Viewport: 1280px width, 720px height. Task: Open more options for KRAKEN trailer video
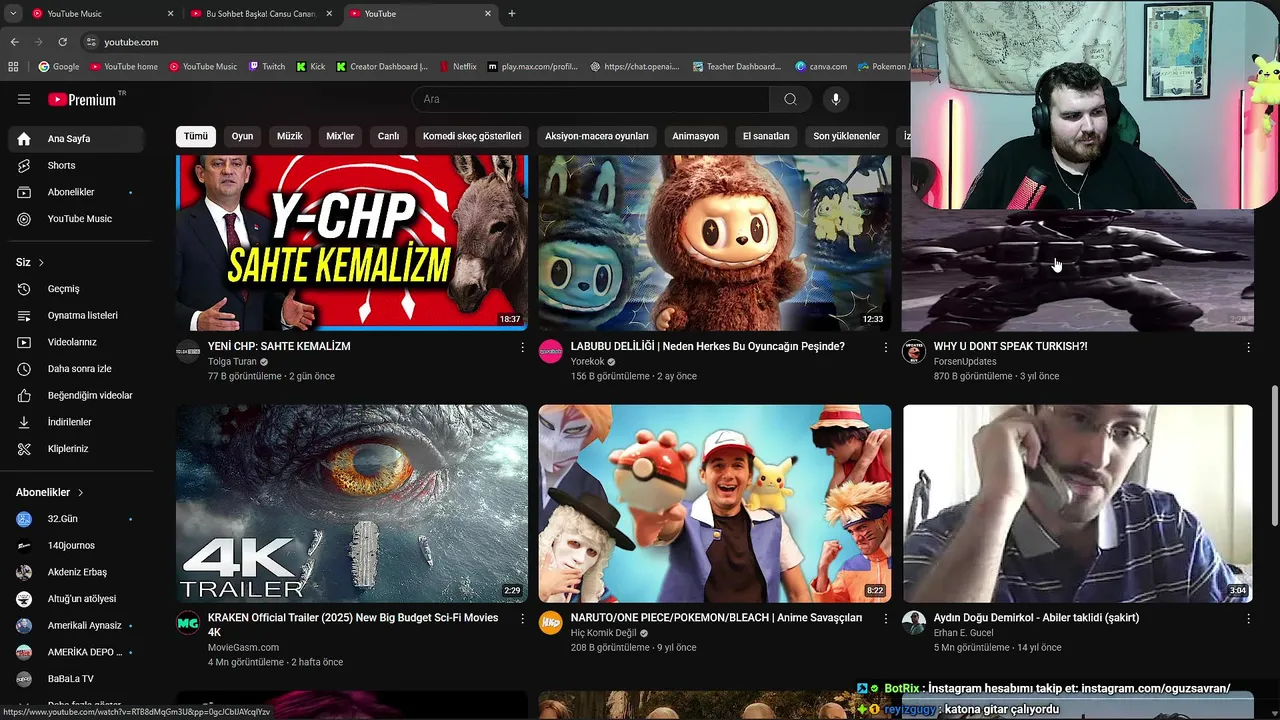pyautogui.click(x=522, y=619)
